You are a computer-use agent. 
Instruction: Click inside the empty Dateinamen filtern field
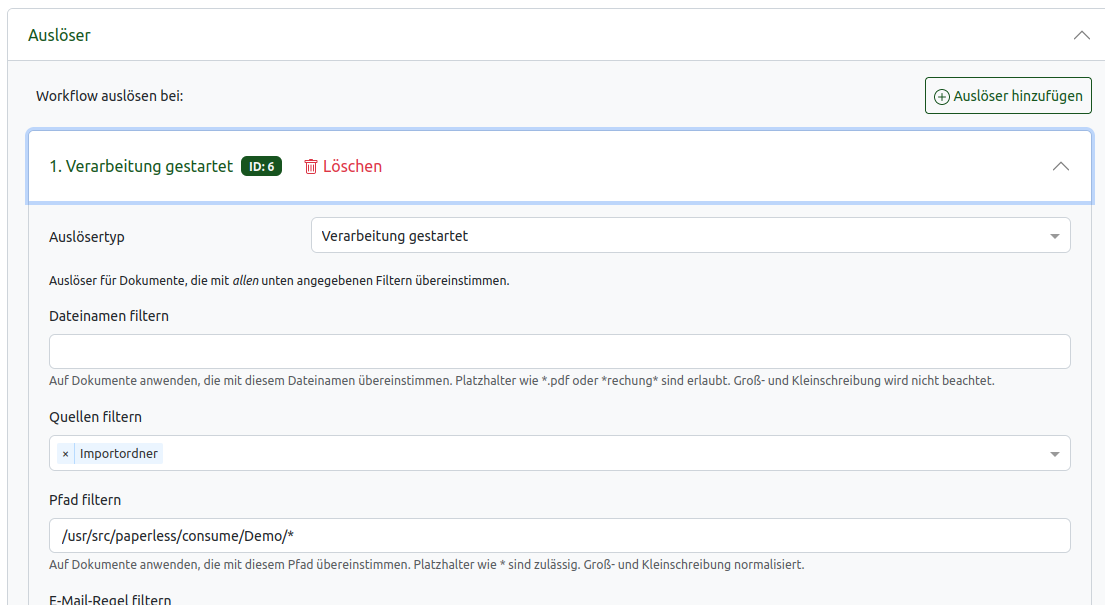(558, 351)
